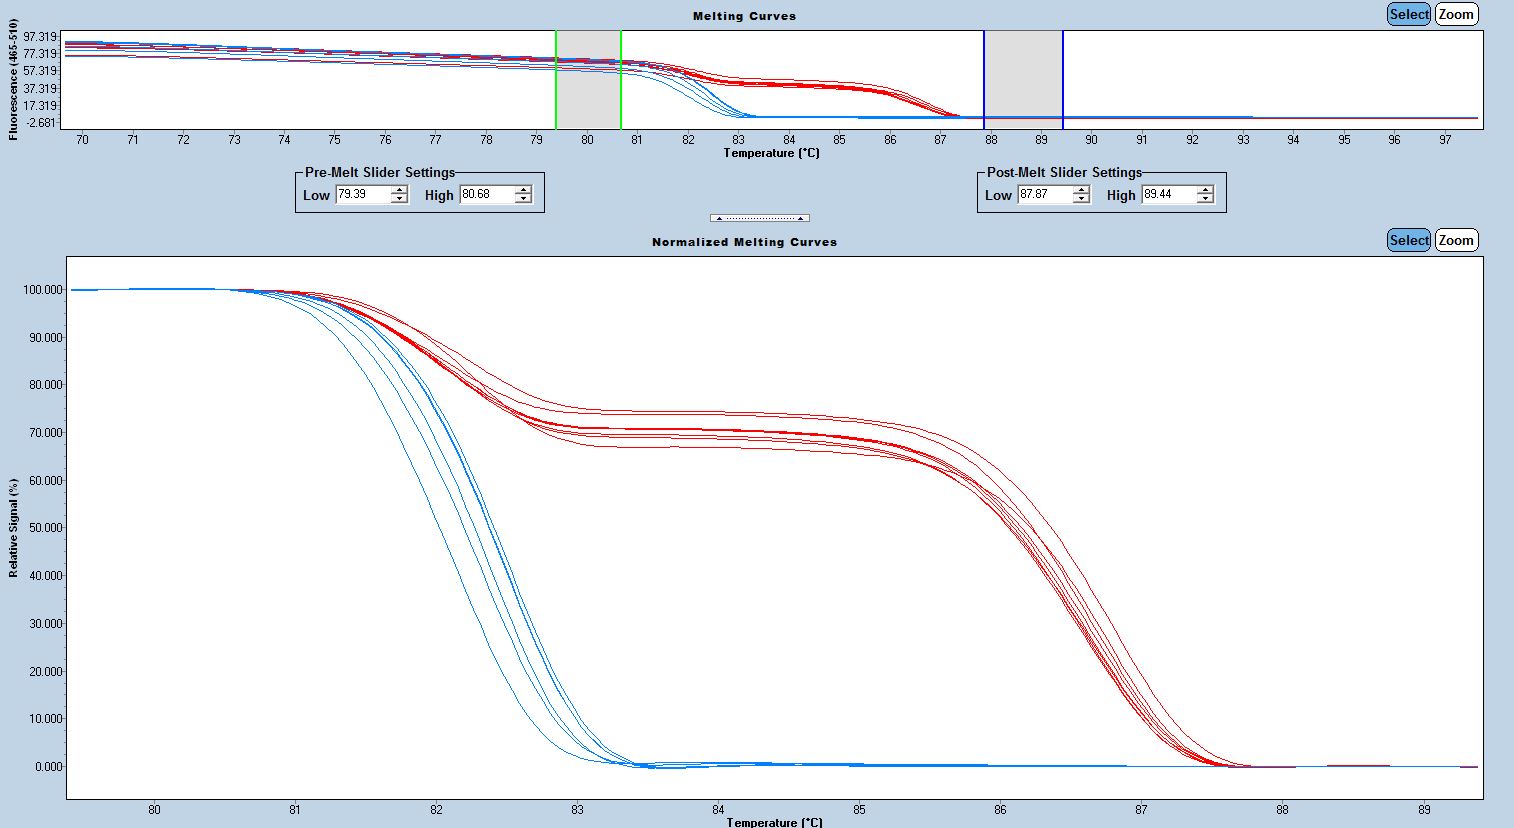This screenshot has height=828, width=1514.
Task: Increase Pre-Melt High value with up arrow
Action: coord(523,190)
